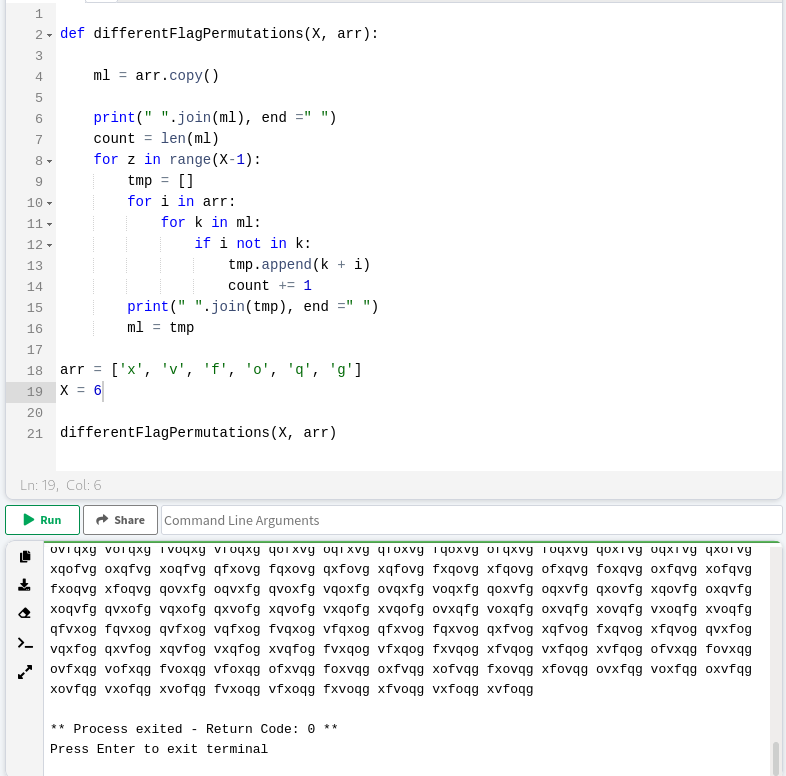This screenshot has width=786, height=776.
Task: Collapse the if block at line 12
Action: (49, 245)
